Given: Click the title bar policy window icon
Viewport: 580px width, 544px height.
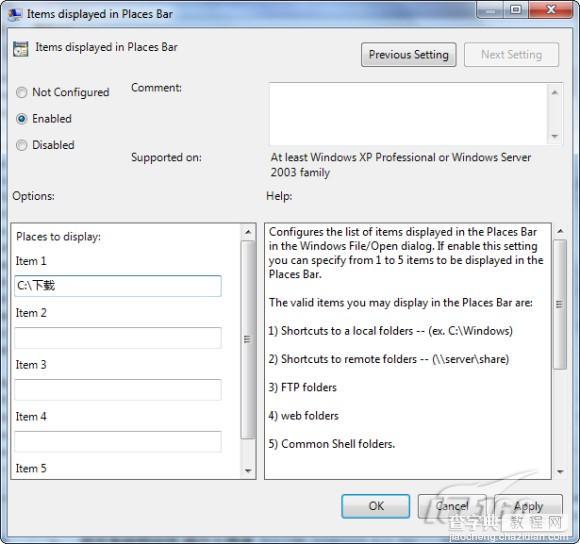Looking at the screenshot, I should point(14,14).
